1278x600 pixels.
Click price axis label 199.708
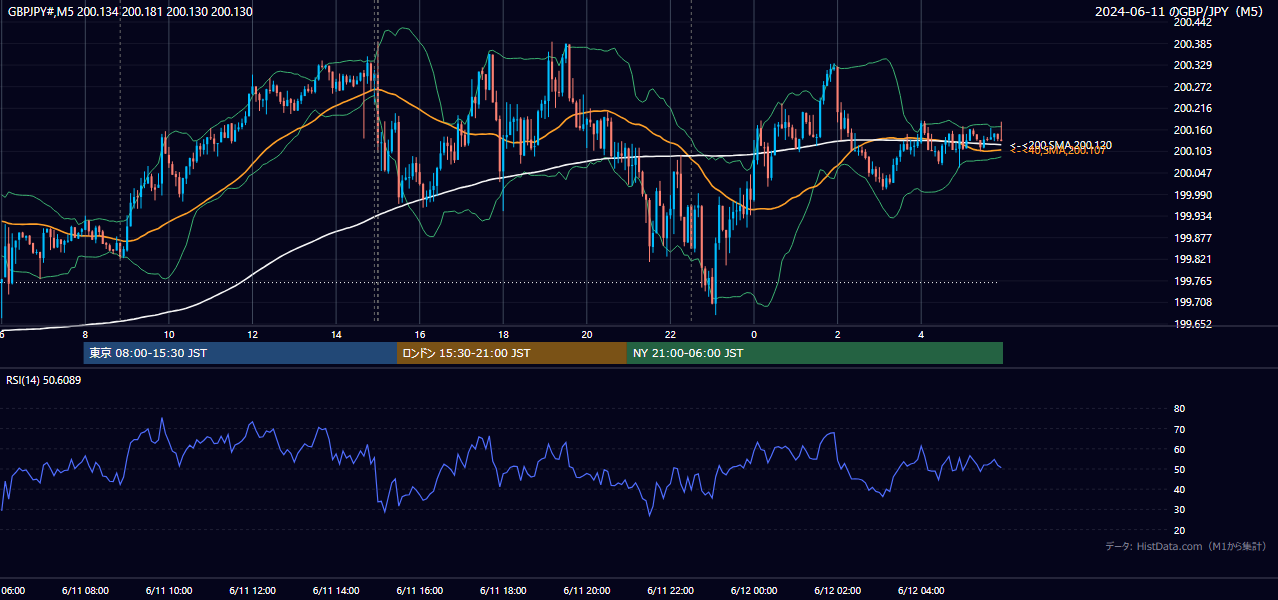click(1192, 302)
